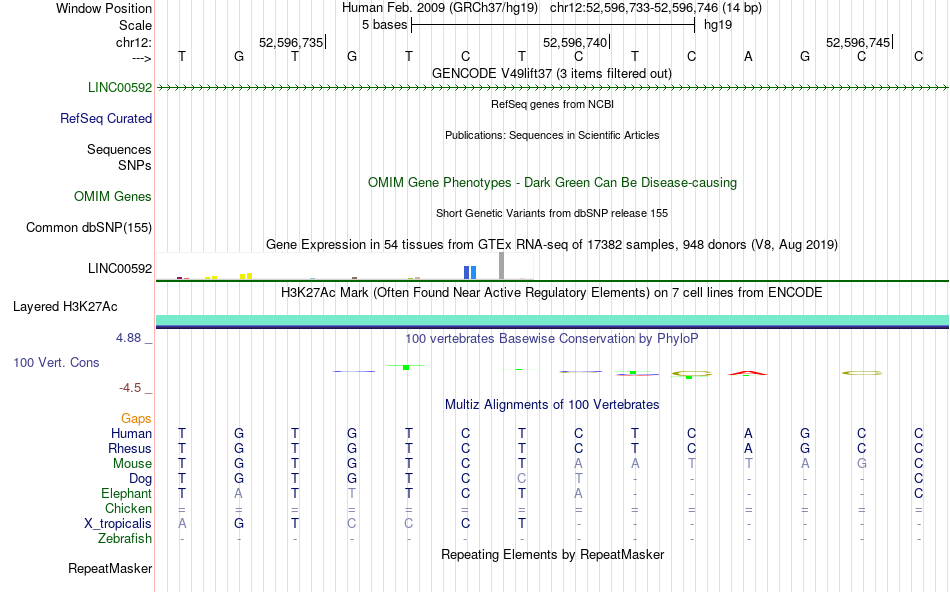Click the H3K27Ac Mark track title

coord(552,292)
